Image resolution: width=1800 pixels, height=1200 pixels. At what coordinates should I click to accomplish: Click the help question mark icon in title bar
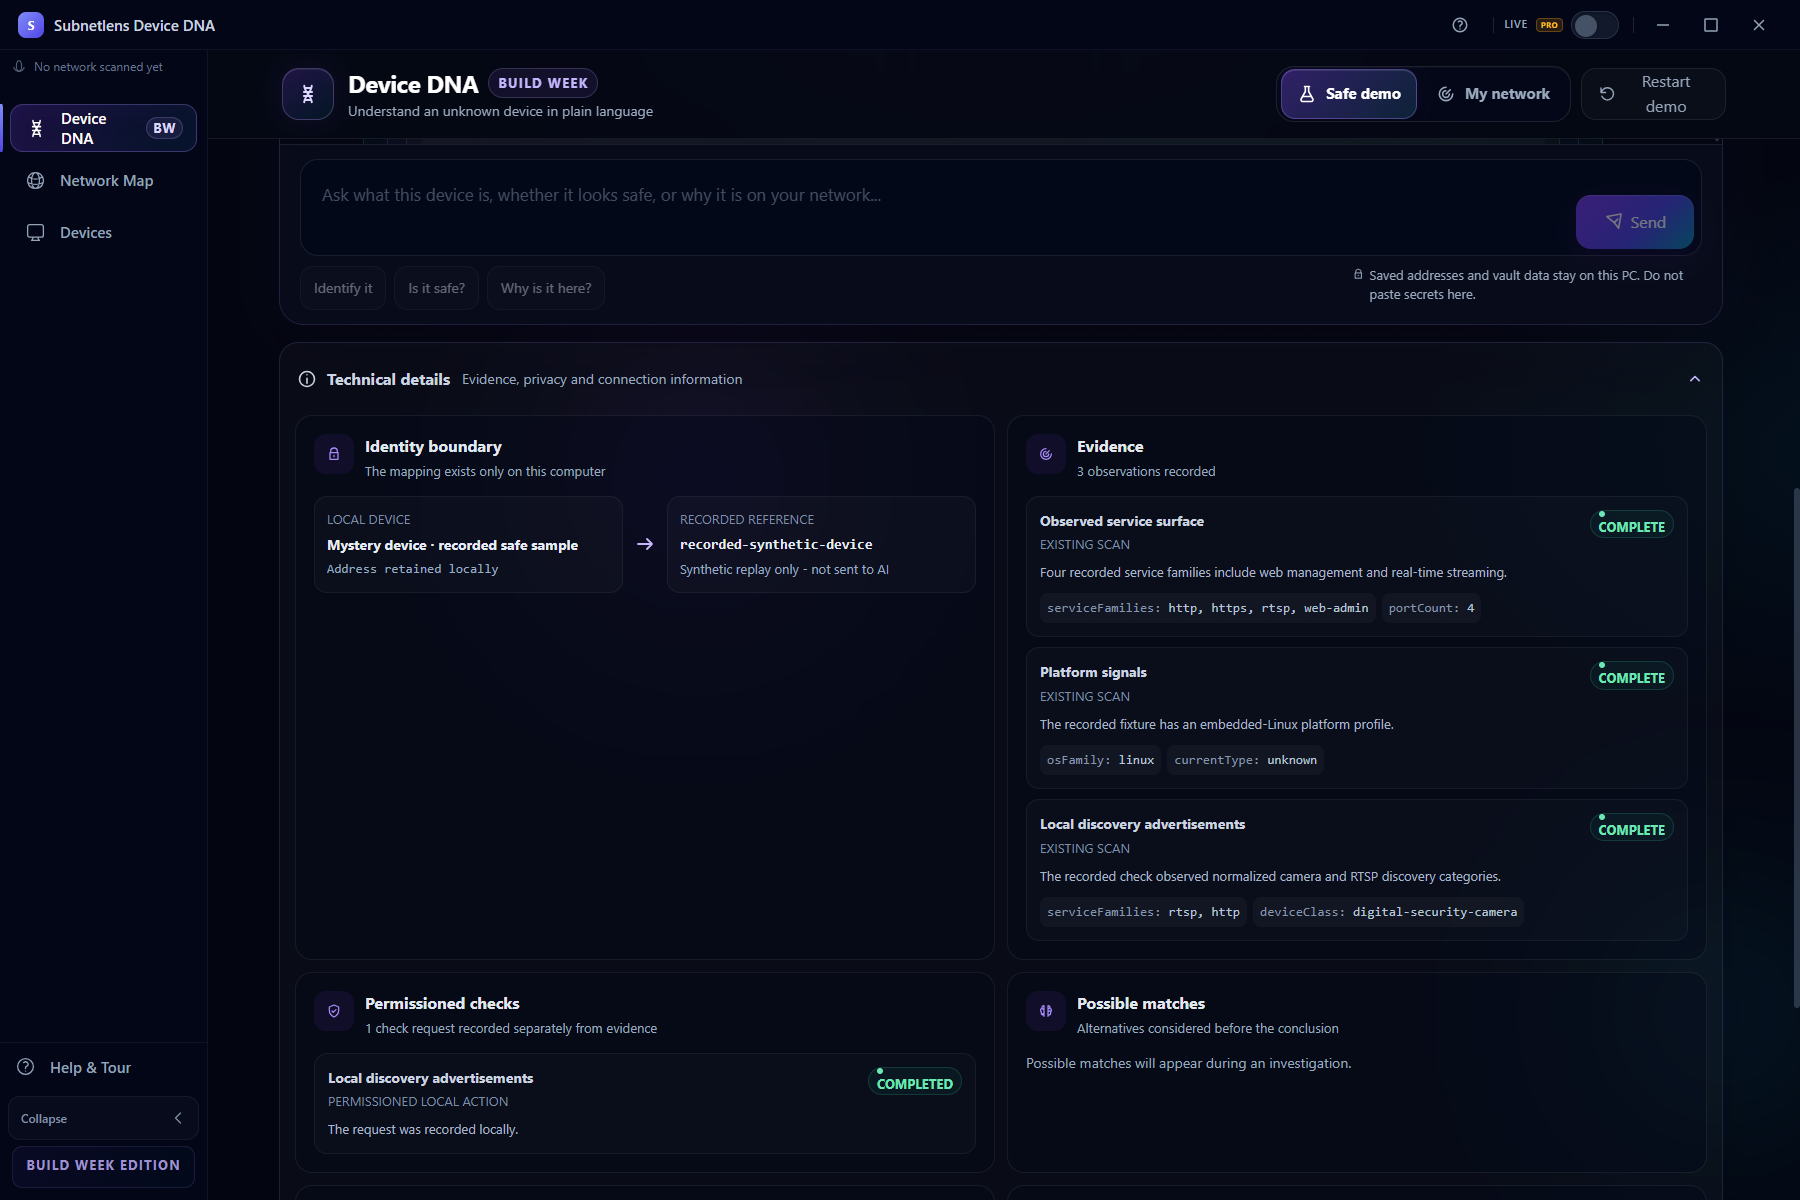point(1460,25)
